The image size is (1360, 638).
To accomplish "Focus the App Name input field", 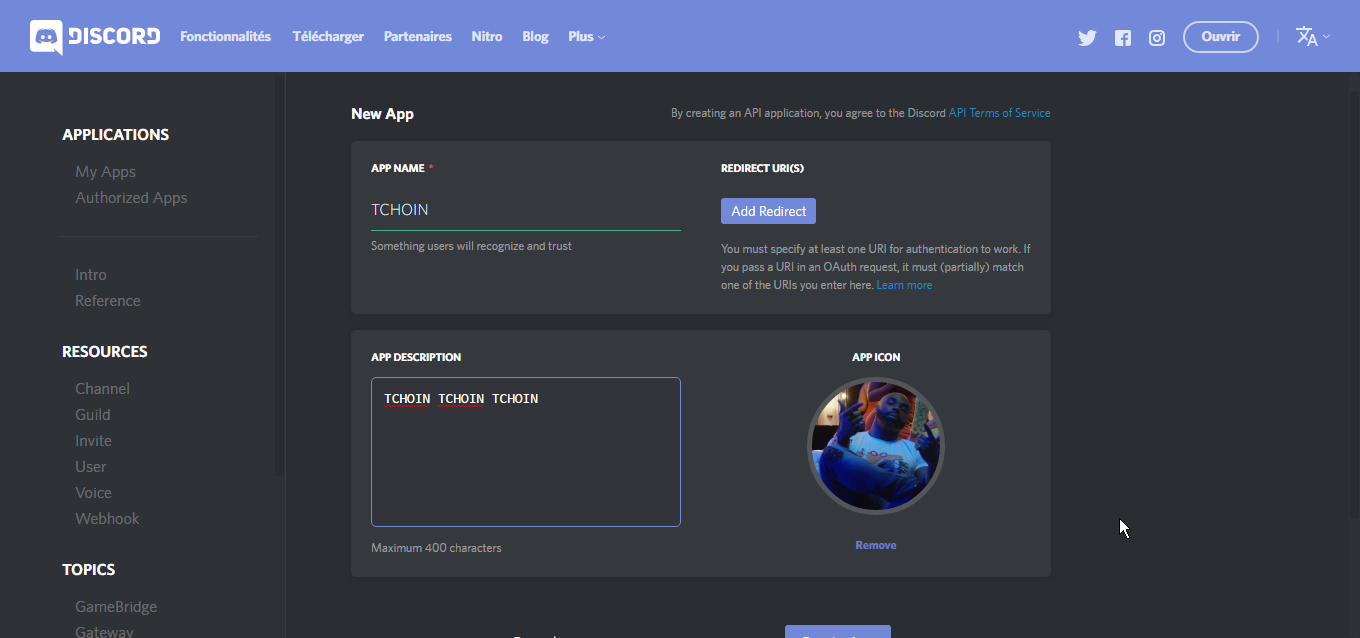I will 526,210.
